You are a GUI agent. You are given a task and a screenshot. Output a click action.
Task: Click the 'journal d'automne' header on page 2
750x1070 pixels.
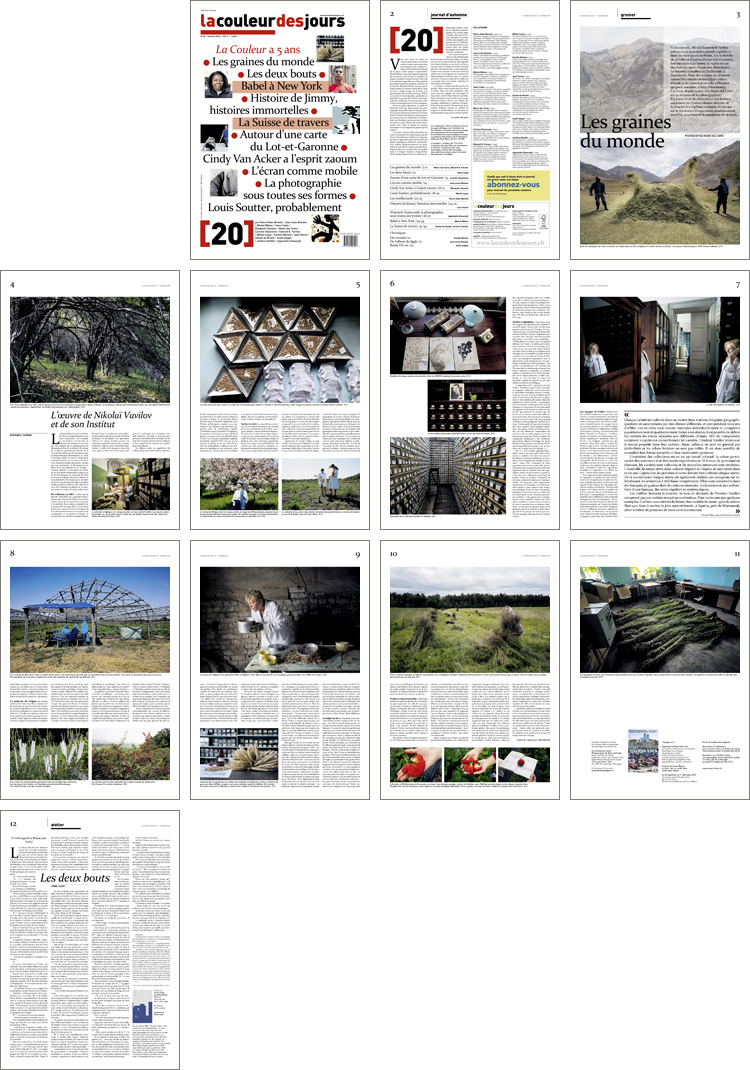448,14
